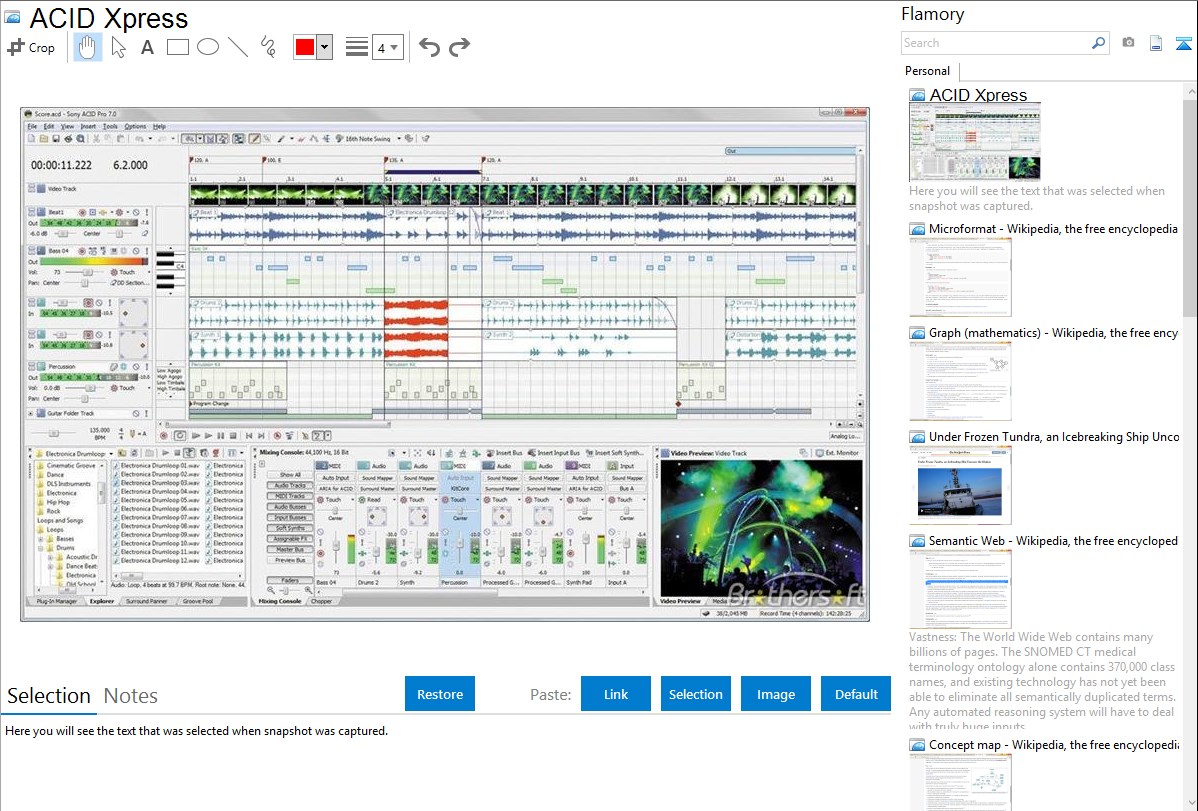The height and width of the screenshot is (811, 1198).
Task: Switch to the Notes tab
Action: coord(131,696)
